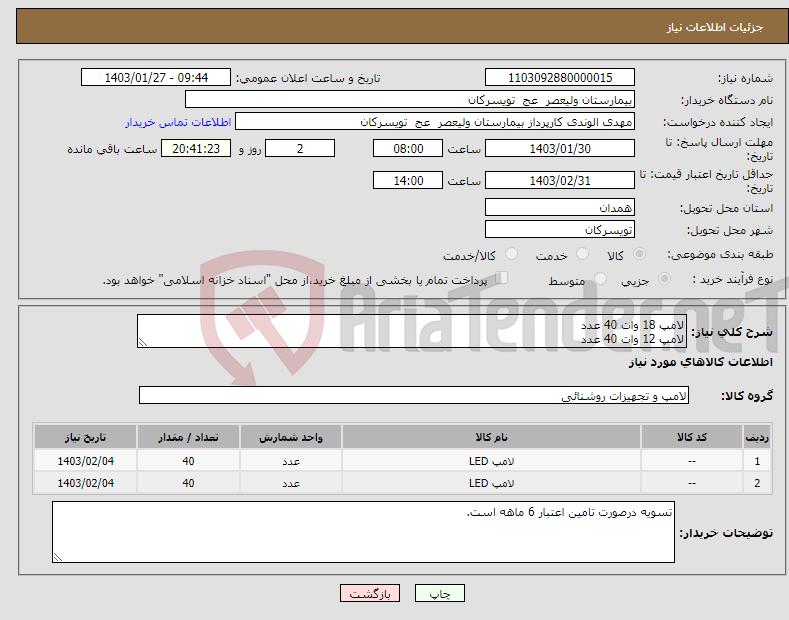This screenshot has width=789, height=620.
Task: Click the date 1403/02/04 in row 2
Action: click(x=86, y=483)
